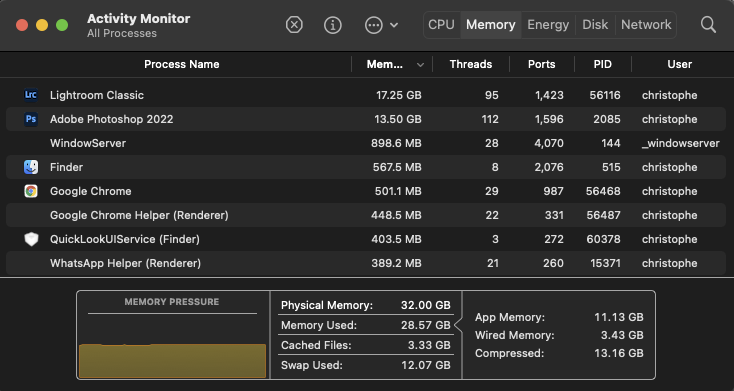Select WhatsApp Helper (Renderer) process name
The image size is (734, 391).
click(125, 263)
